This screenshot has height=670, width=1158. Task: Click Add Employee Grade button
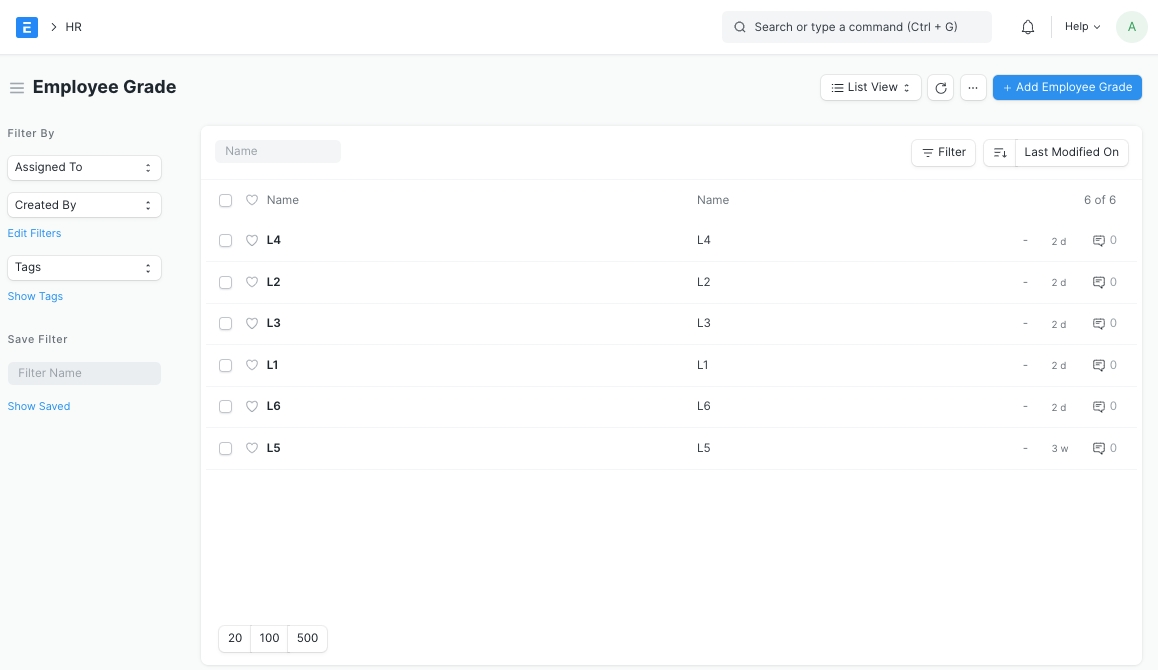tap(1067, 88)
